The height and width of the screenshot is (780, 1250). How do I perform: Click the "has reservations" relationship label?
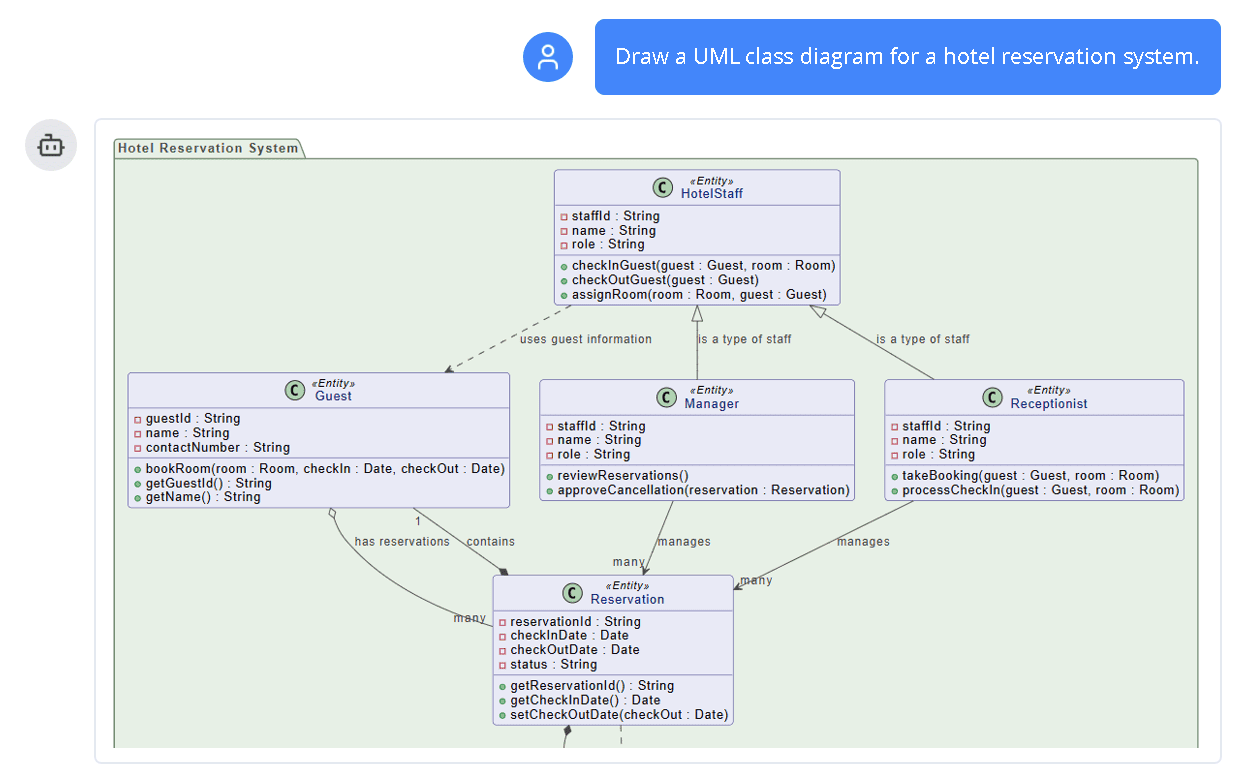coord(402,542)
